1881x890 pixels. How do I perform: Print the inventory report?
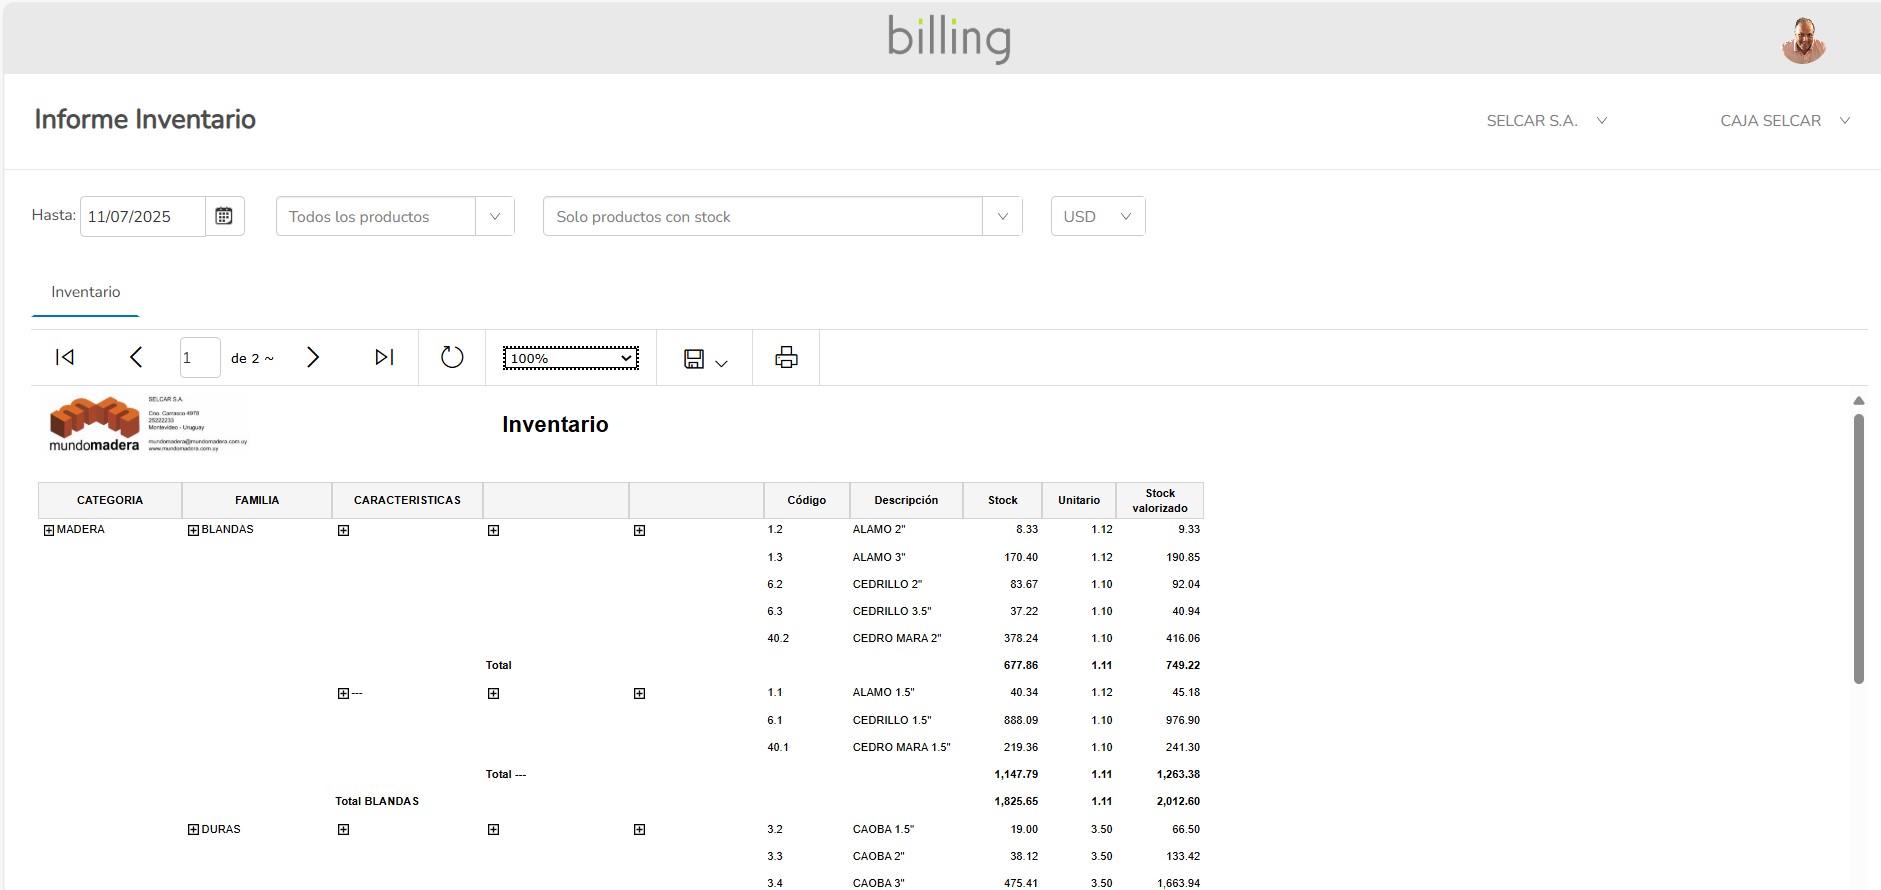(786, 357)
